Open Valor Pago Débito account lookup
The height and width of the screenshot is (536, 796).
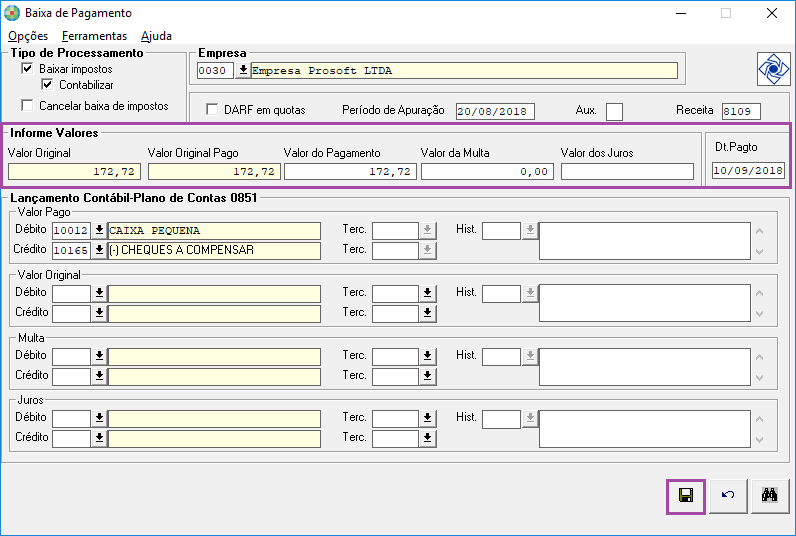click(x=100, y=230)
